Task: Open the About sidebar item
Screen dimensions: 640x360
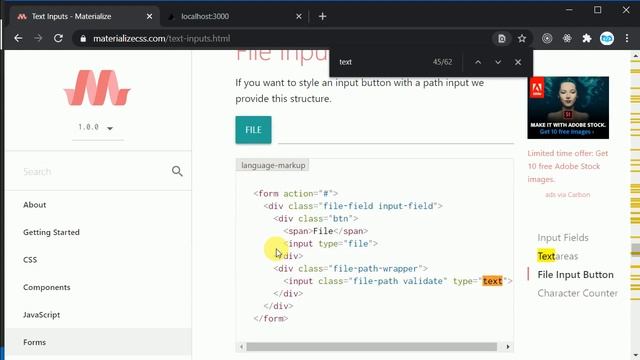Action: coord(35,205)
